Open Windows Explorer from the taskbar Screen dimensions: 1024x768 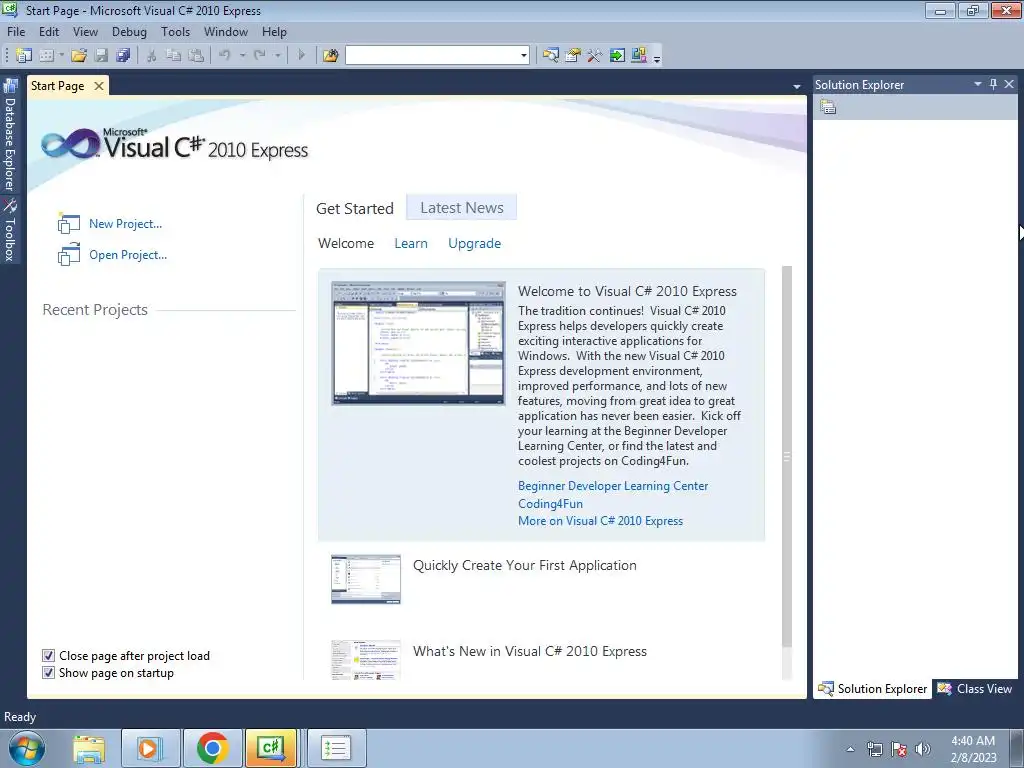point(89,748)
